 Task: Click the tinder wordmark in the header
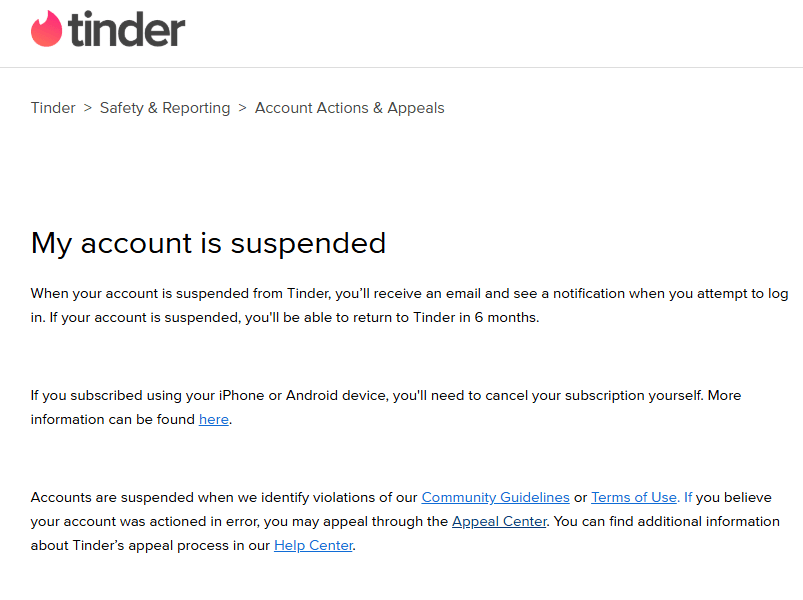(x=127, y=30)
